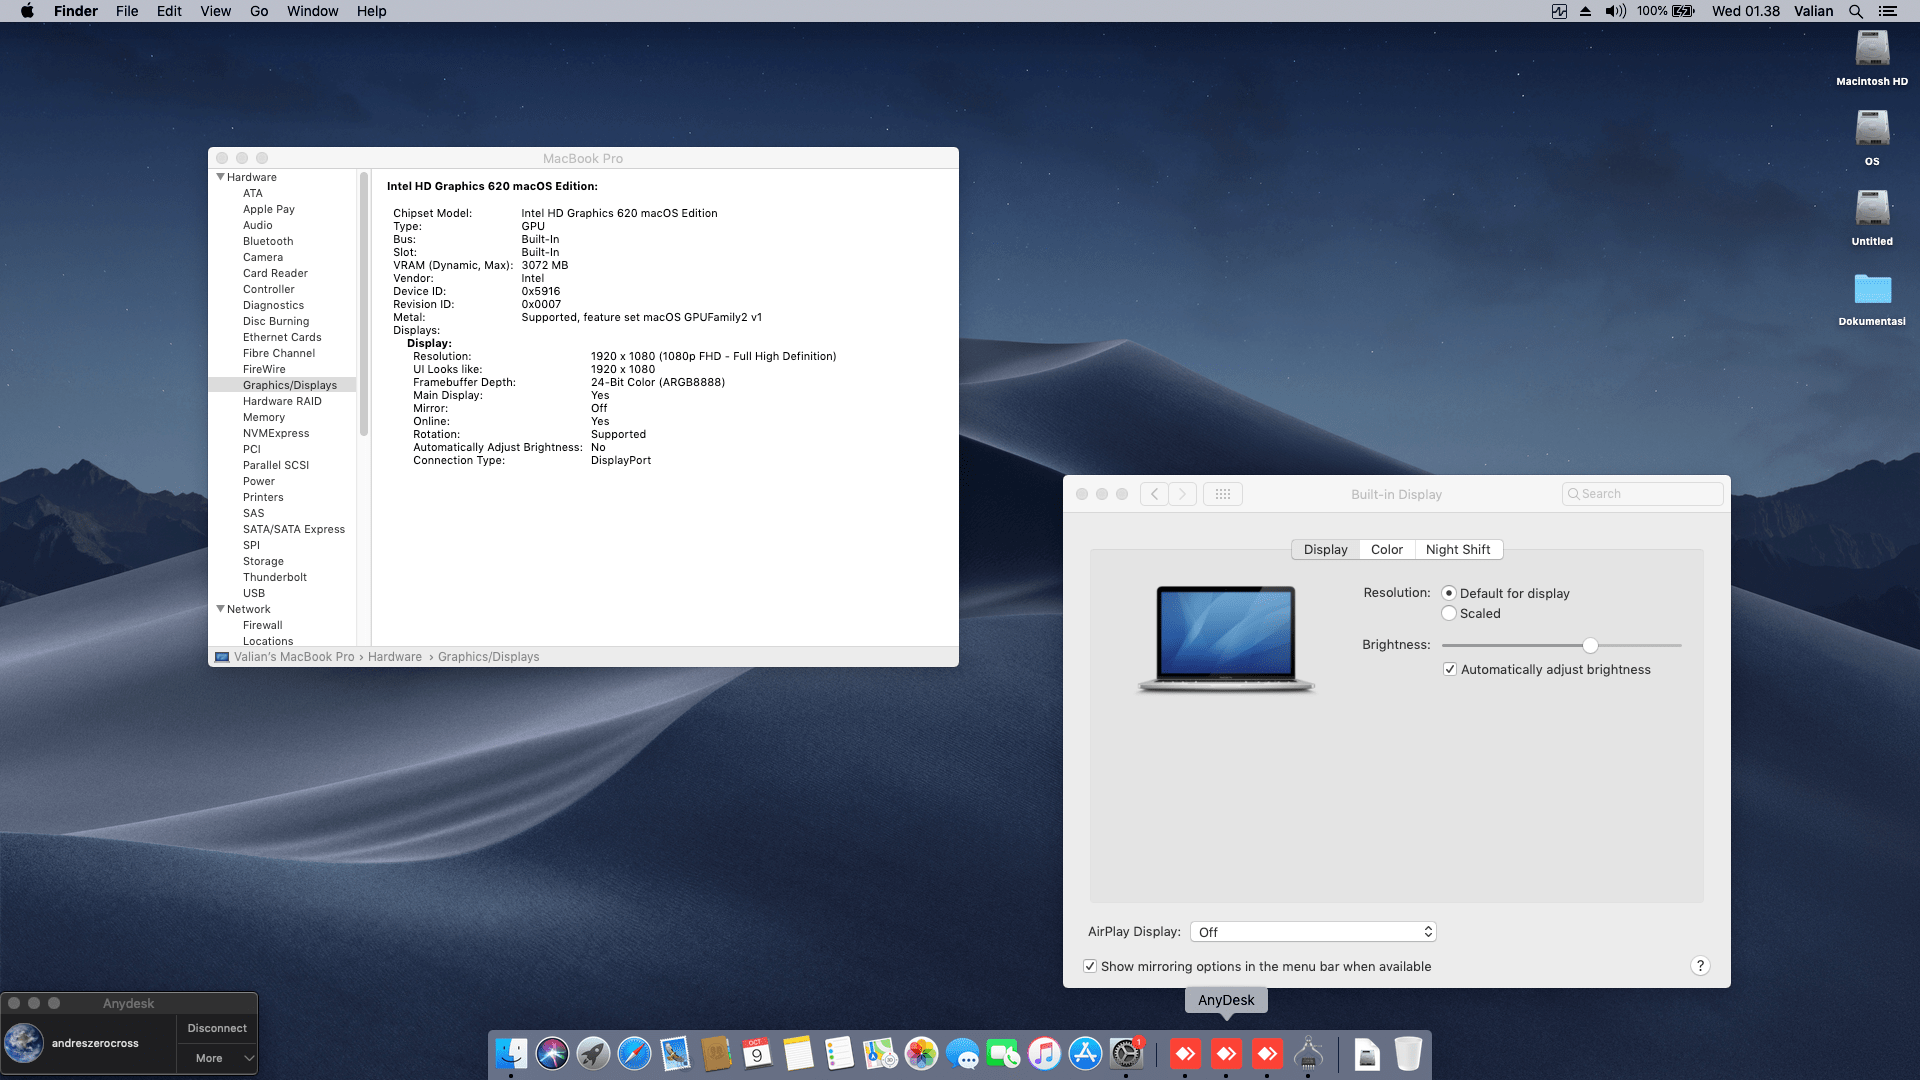Select NVMExpress in the hardware list
This screenshot has width=1920, height=1080.
click(x=276, y=433)
